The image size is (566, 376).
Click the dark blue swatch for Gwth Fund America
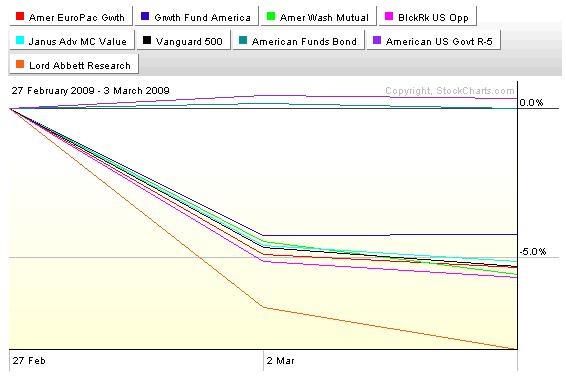click(x=145, y=16)
